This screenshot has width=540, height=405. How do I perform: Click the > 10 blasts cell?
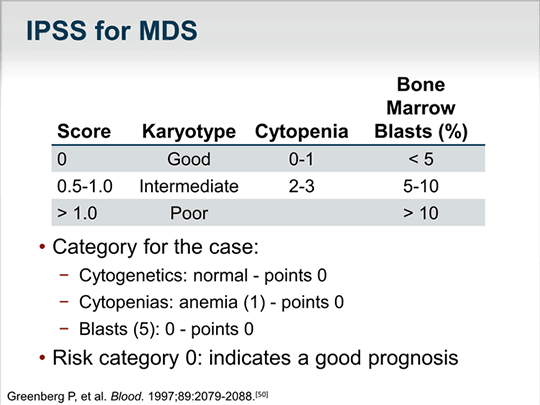tap(421, 213)
